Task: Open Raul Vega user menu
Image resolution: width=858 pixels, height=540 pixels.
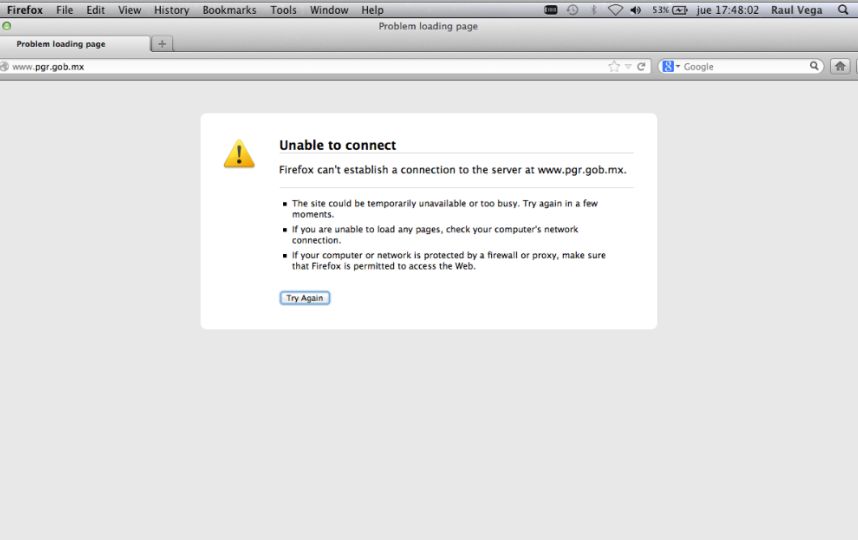Action: [x=796, y=10]
